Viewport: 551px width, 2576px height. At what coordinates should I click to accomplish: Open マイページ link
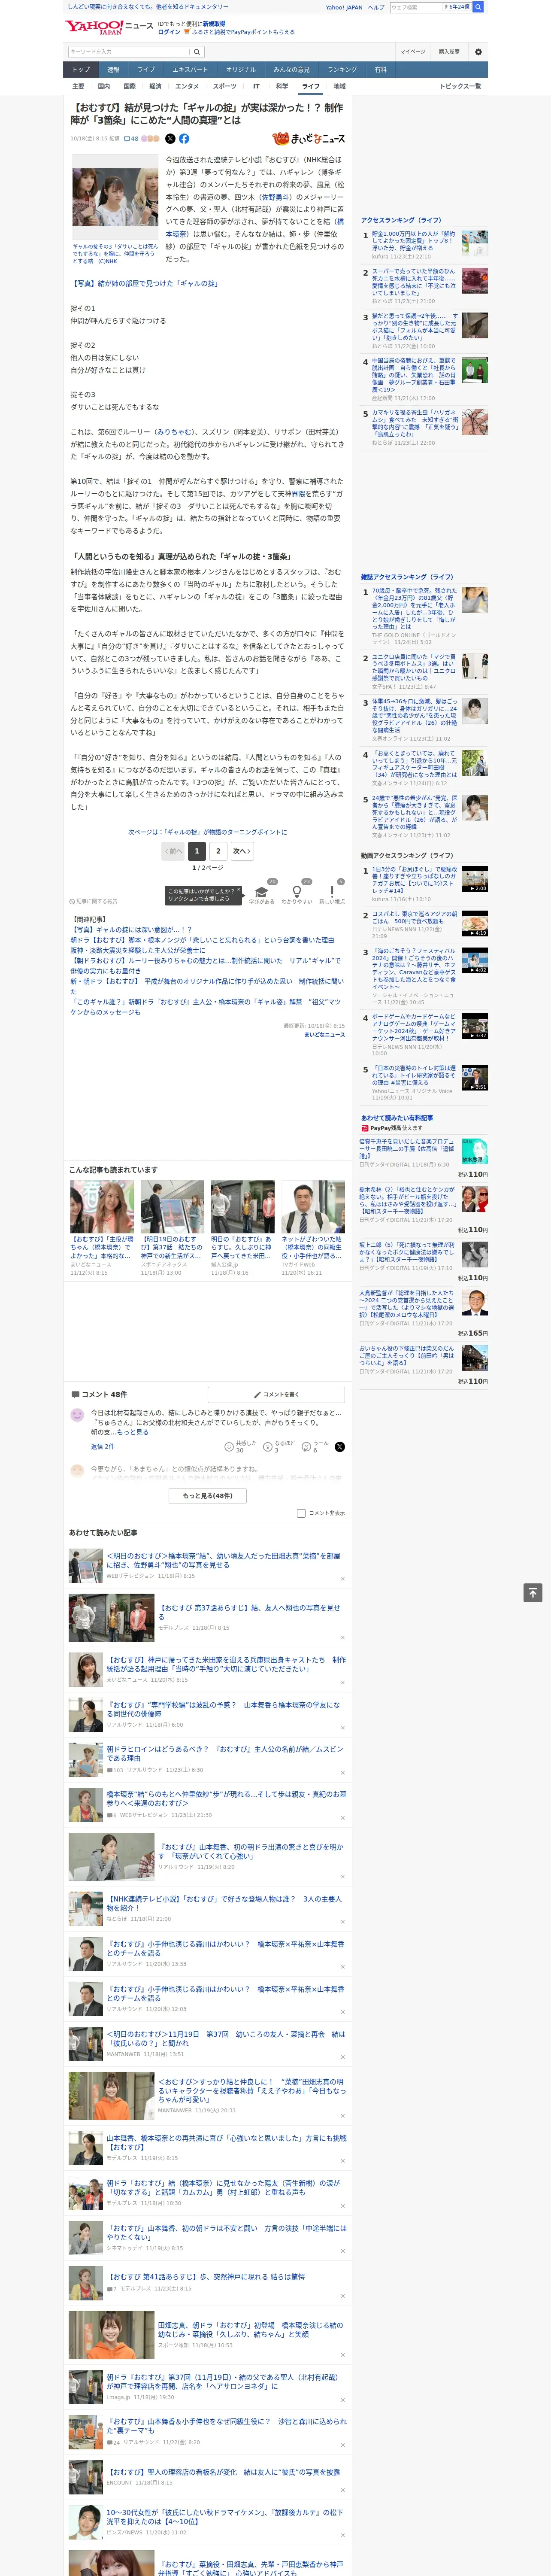click(x=412, y=52)
